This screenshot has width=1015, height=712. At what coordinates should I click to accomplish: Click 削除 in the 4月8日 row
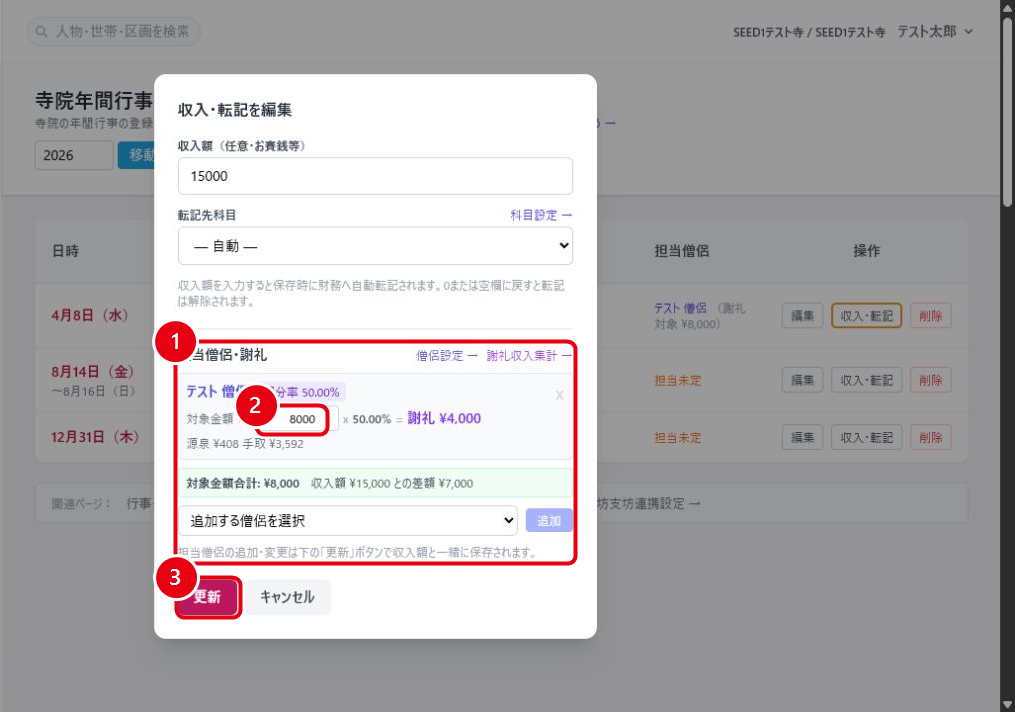930,316
